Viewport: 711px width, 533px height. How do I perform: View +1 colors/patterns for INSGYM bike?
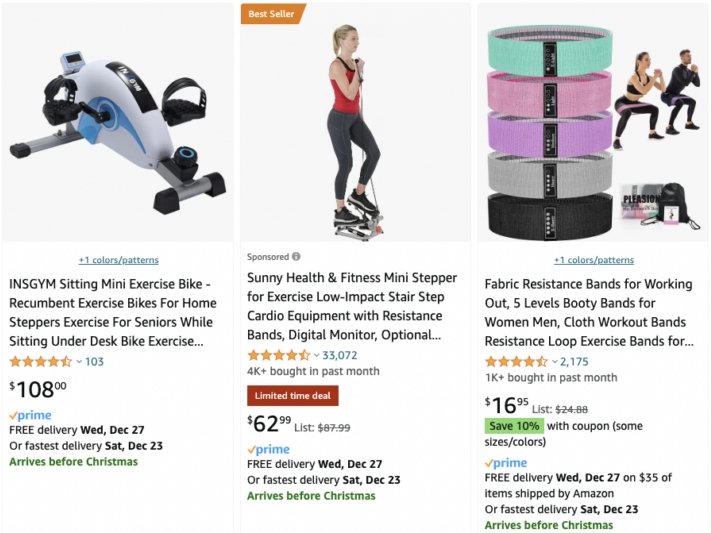[118, 260]
